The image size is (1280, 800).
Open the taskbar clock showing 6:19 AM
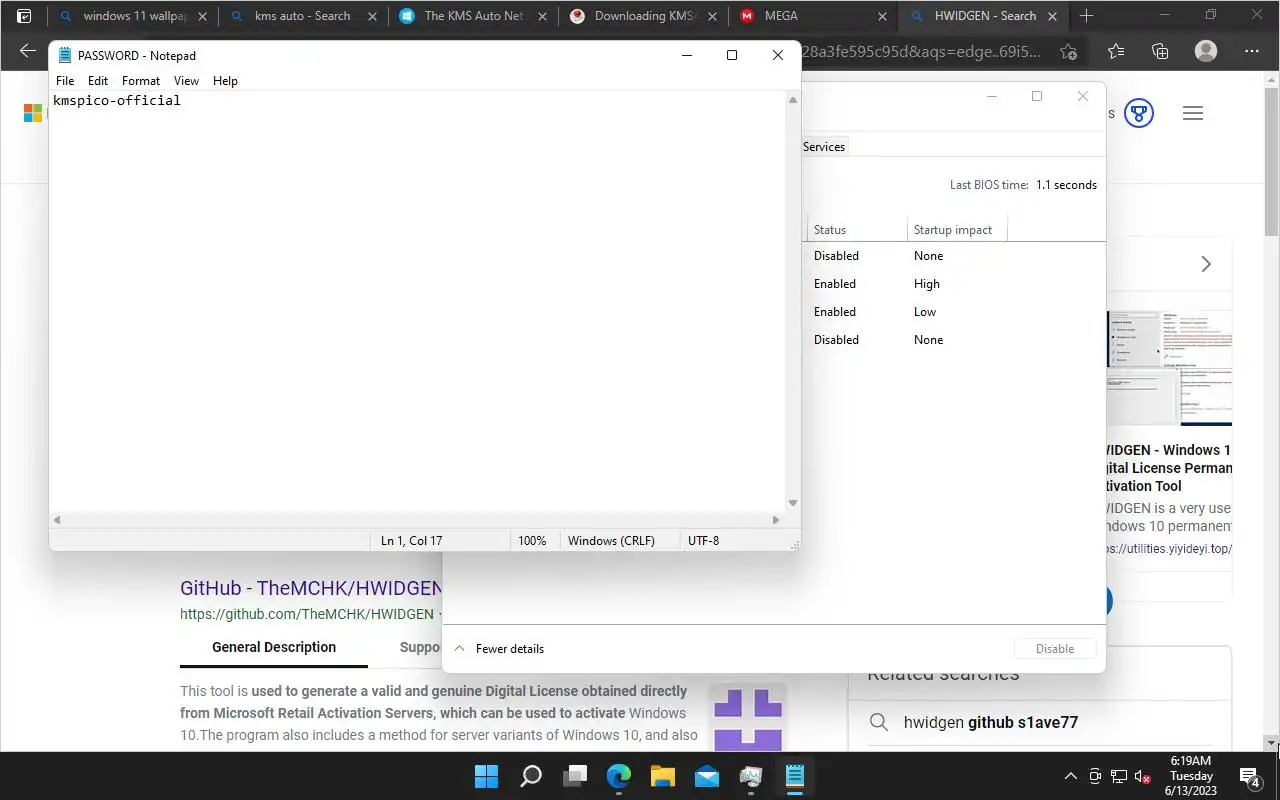(1191, 776)
